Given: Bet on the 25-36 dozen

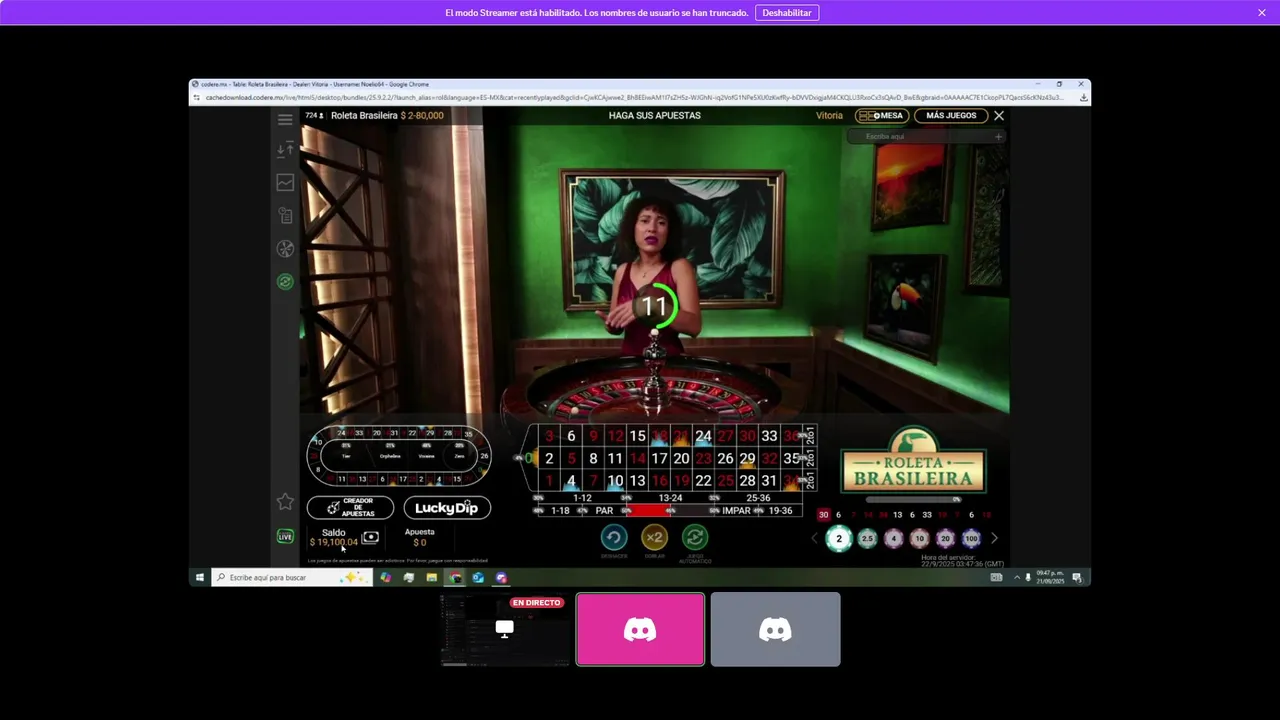Looking at the screenshot, I should point(758,498).
